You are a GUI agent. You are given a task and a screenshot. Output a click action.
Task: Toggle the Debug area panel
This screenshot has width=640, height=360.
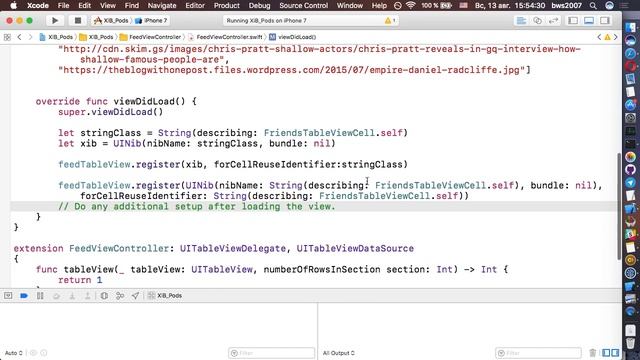click(589, 20)
